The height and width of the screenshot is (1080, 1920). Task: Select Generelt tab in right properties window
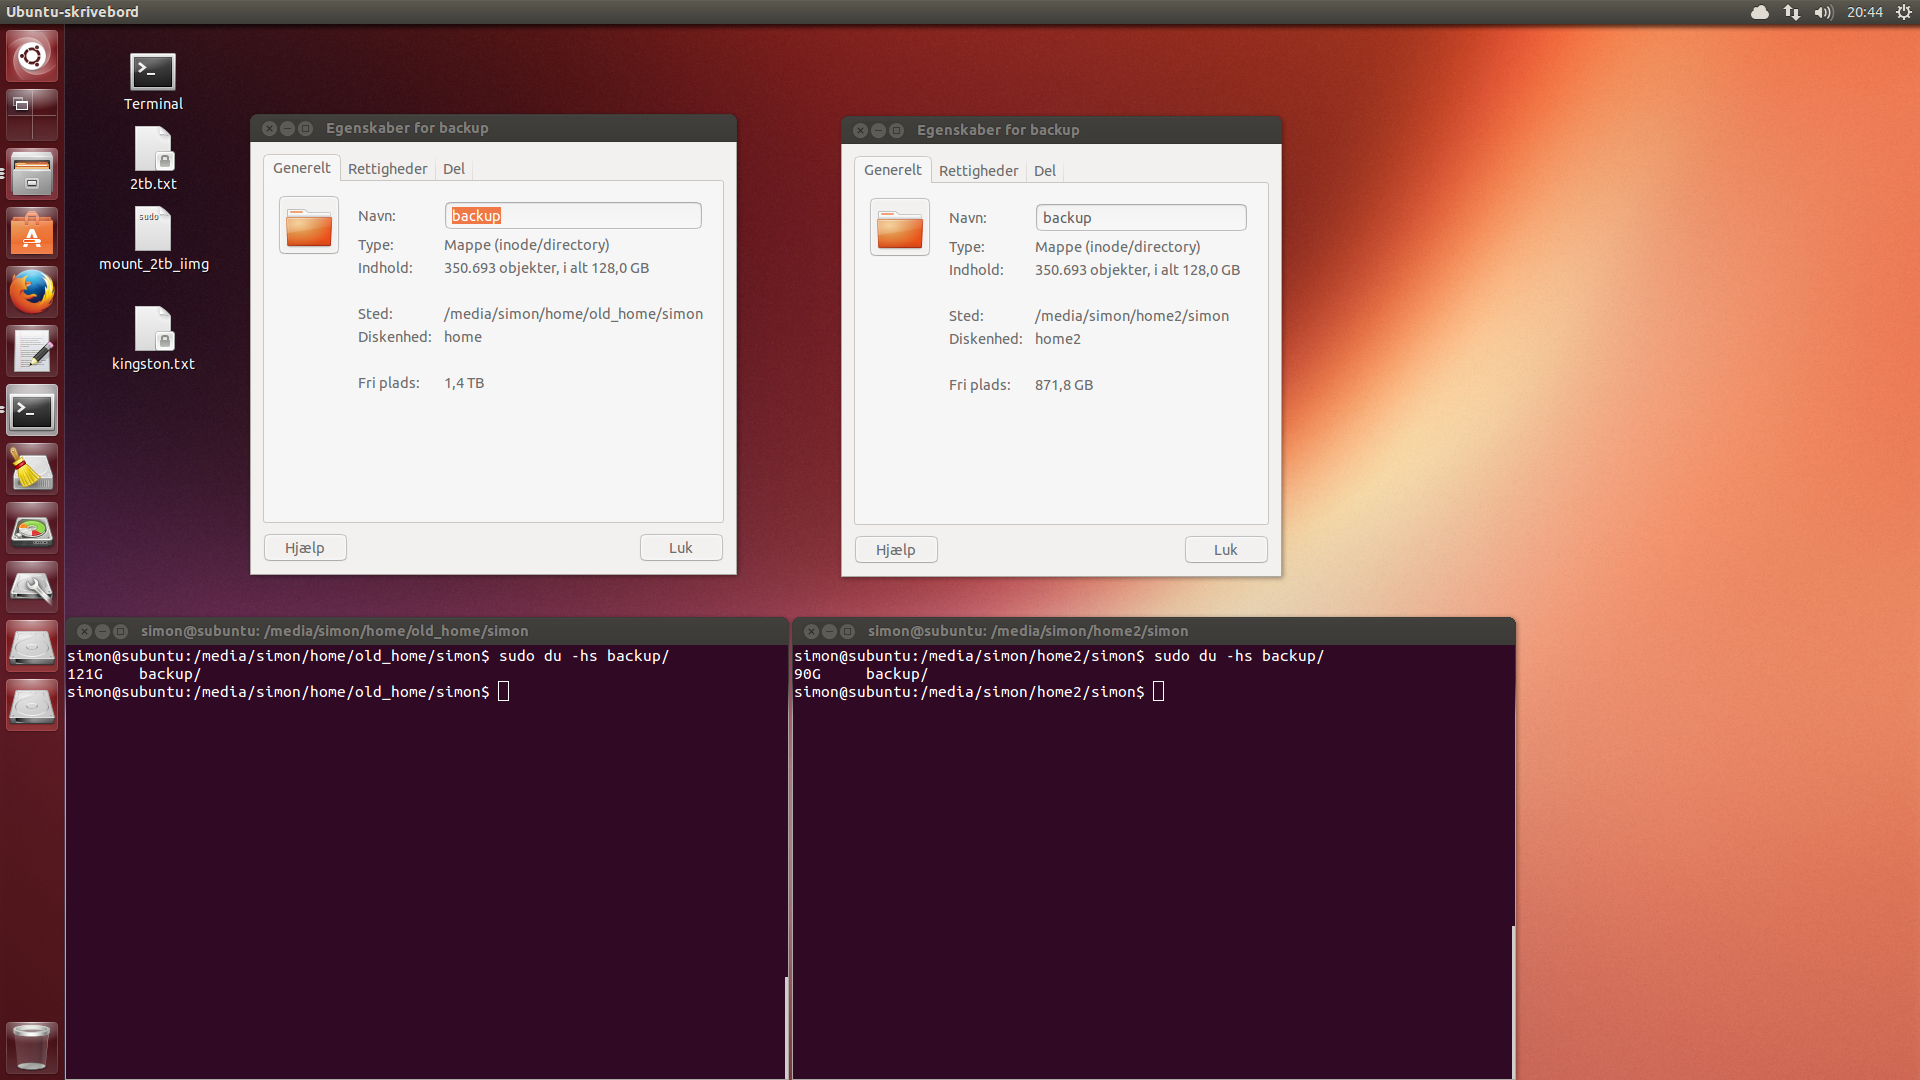(x=893, y=170)
